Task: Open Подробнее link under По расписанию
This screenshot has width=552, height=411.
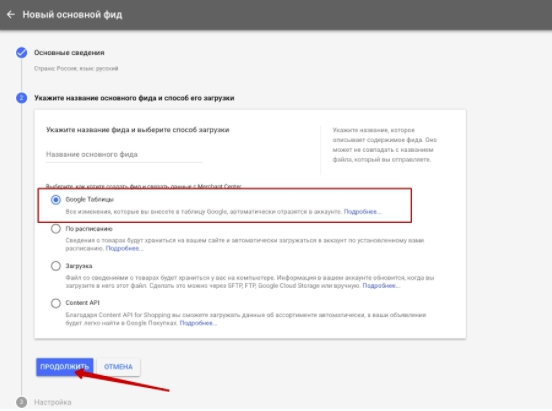Action: point(125,249)
